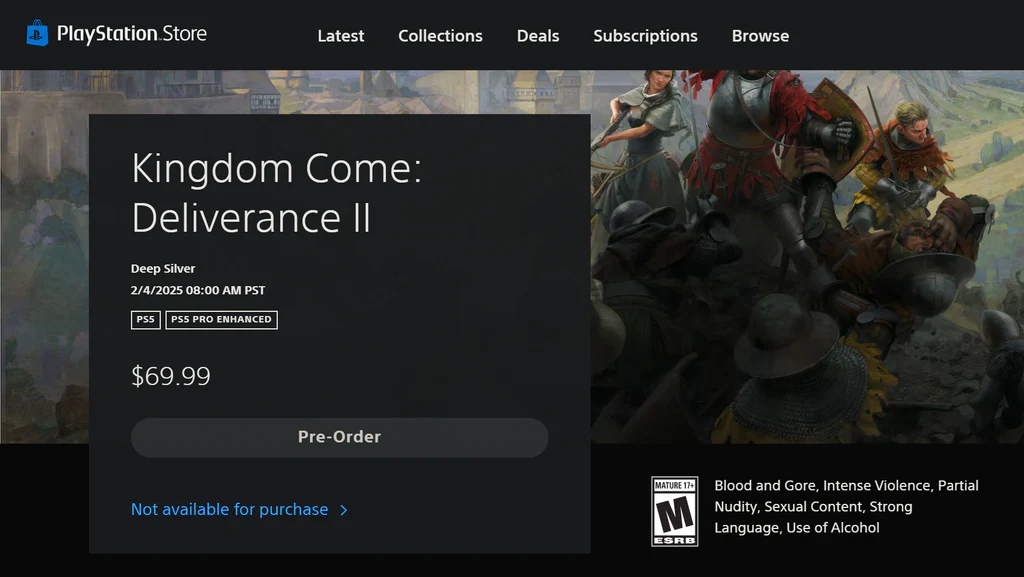Click the 2/4/2025 release date text
The width and height of the screenshot is (1024, 577).
(x=198, y=291)
